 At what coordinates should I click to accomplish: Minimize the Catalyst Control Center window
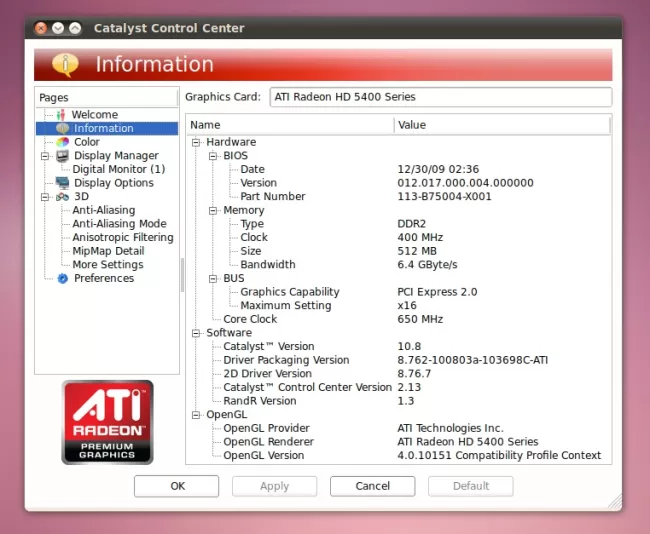tap(58, 28)
